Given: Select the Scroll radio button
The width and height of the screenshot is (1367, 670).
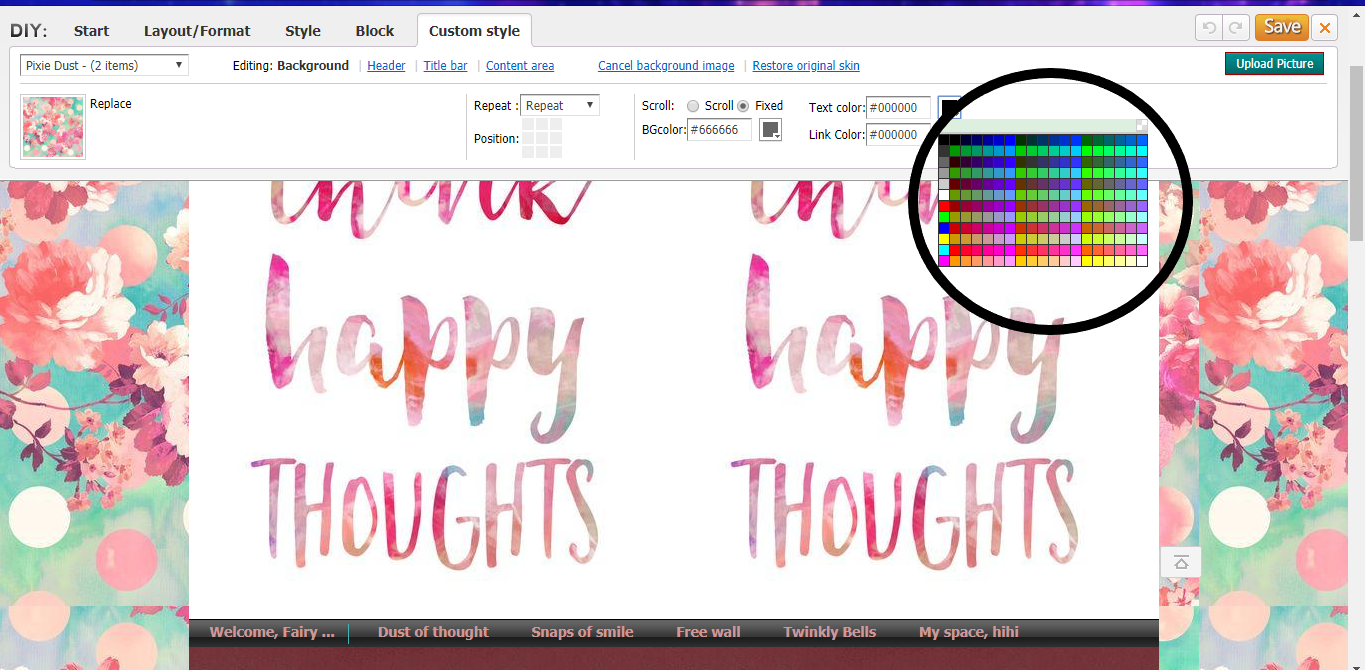Looking at the screenshot, I should coord(693,106).
